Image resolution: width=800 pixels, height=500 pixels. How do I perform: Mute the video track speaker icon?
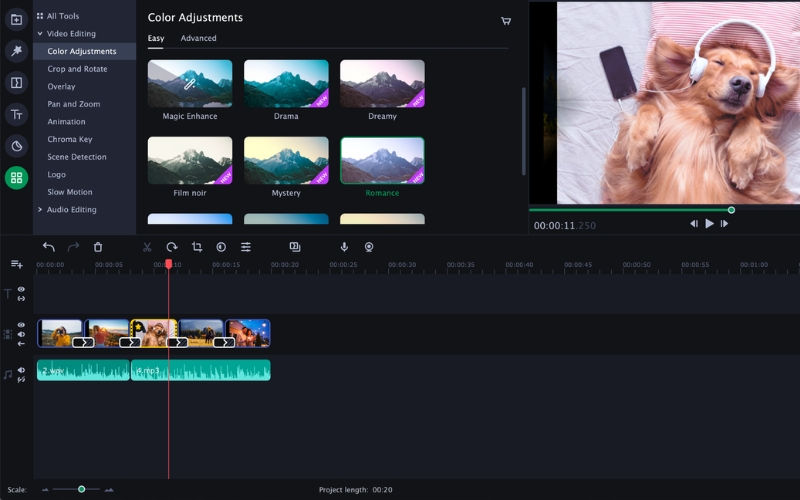[21, 334]
